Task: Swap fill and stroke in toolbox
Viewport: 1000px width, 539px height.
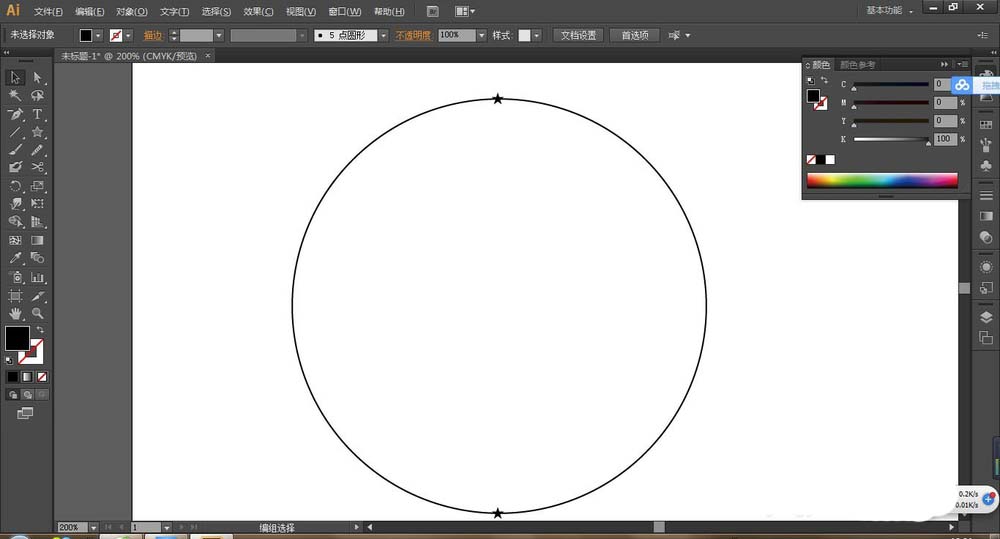Action: click(40, 329)
